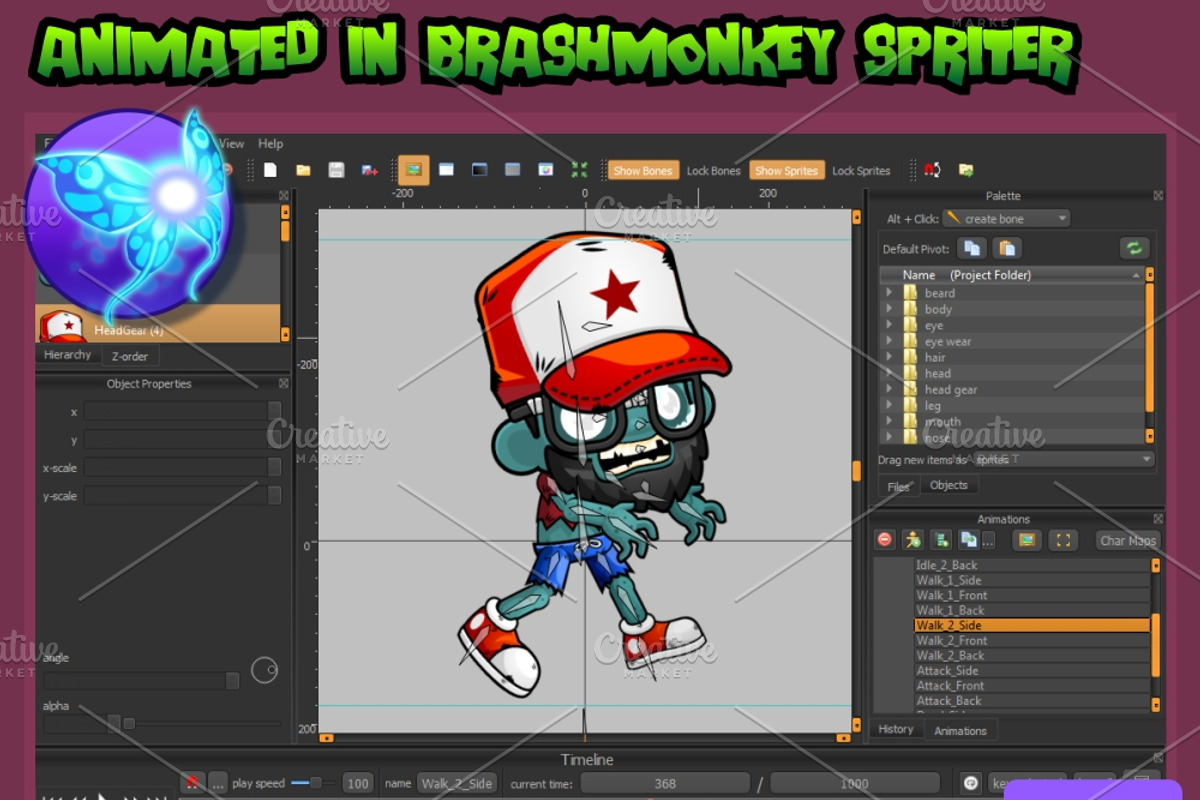Click the clone animation icon in Animations panel

coord(968,540)
